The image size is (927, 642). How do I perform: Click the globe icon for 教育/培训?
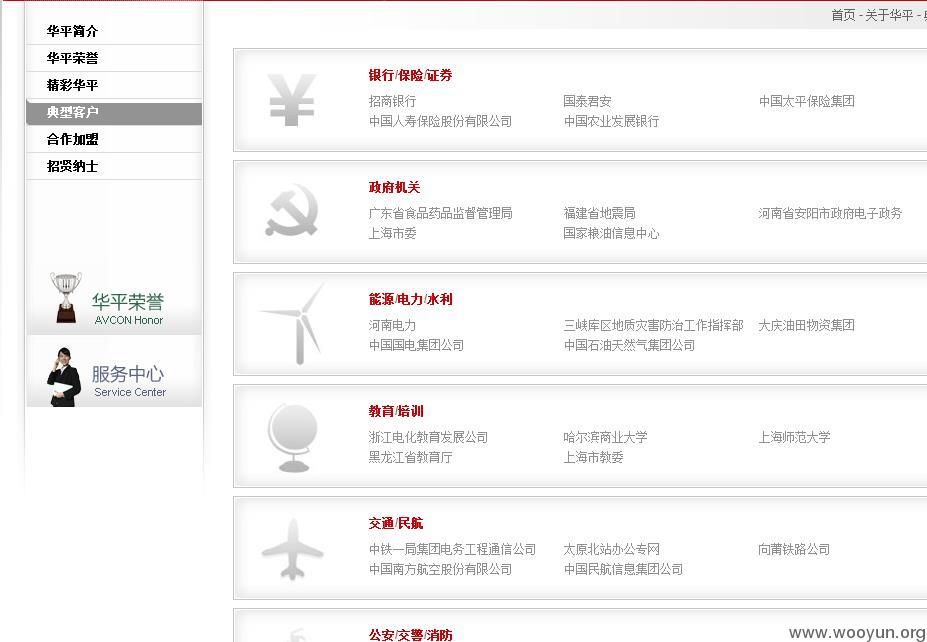click(x=293, y=437)
